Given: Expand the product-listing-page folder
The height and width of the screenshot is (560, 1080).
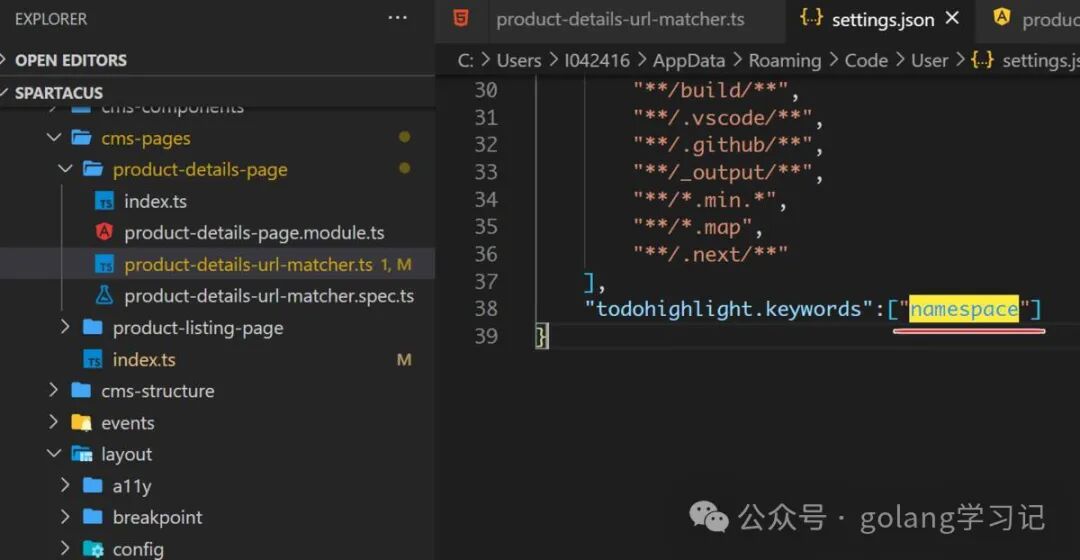Looking at the screenshot, I should pyautogui.click(x=65, y=328).
